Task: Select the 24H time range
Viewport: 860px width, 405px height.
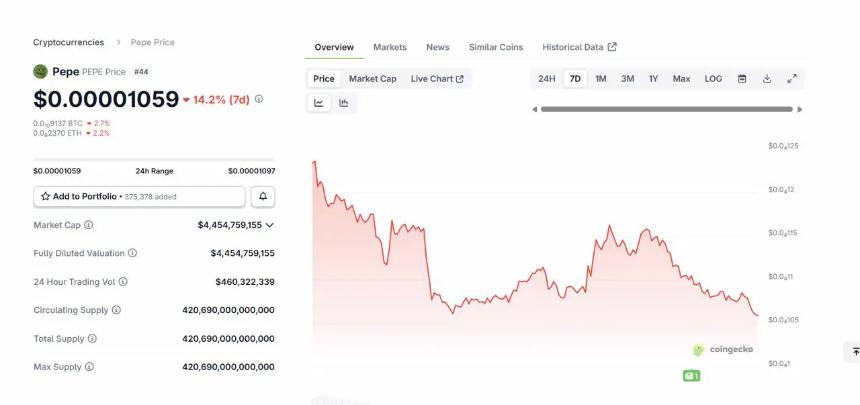Action: point(546,79)
